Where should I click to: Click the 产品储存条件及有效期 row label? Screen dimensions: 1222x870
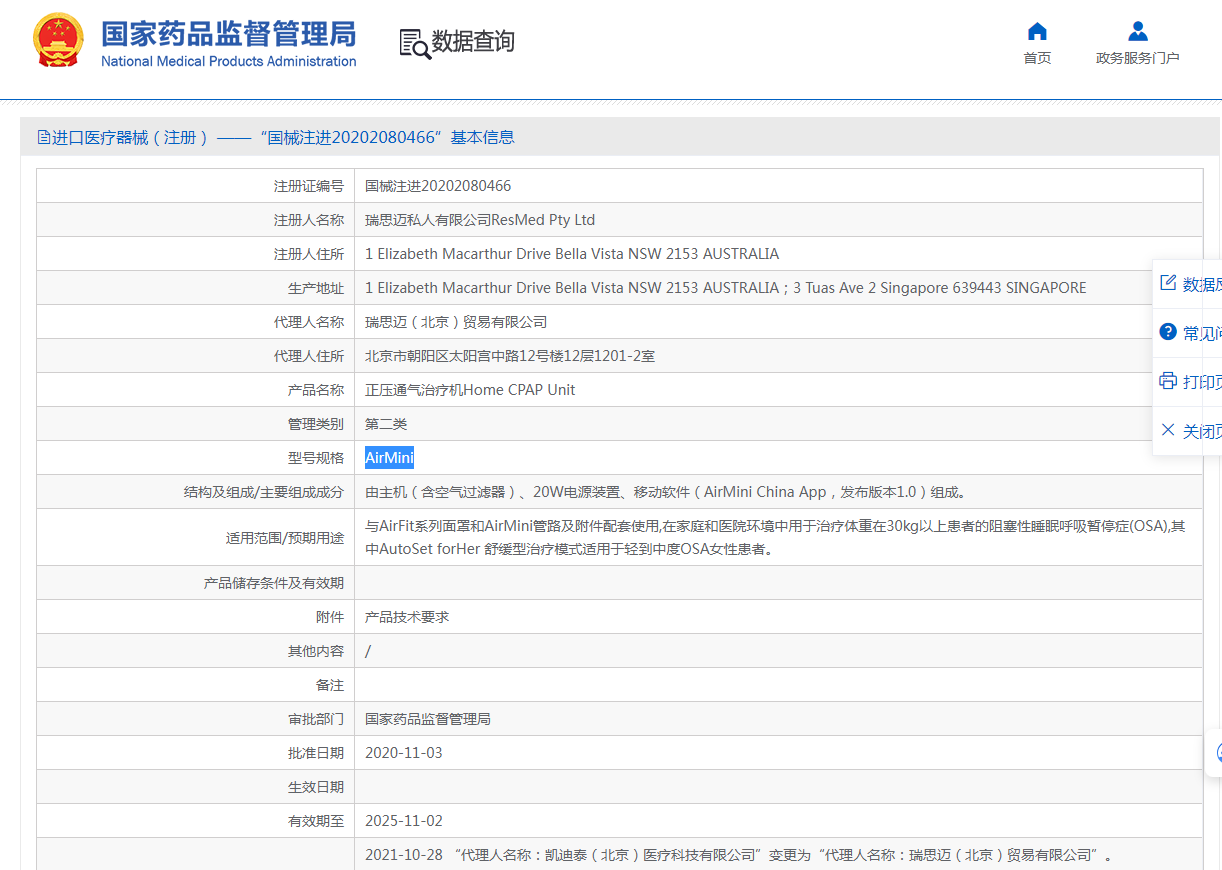[274, 583]
